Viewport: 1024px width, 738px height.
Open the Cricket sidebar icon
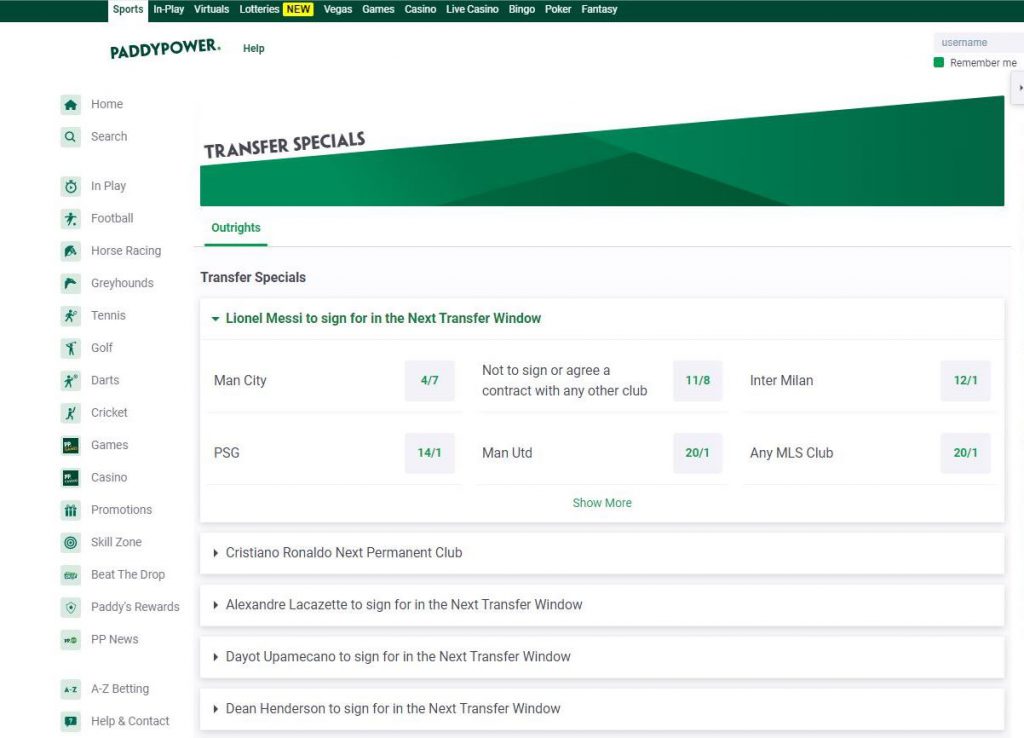[x=71, y=413]
